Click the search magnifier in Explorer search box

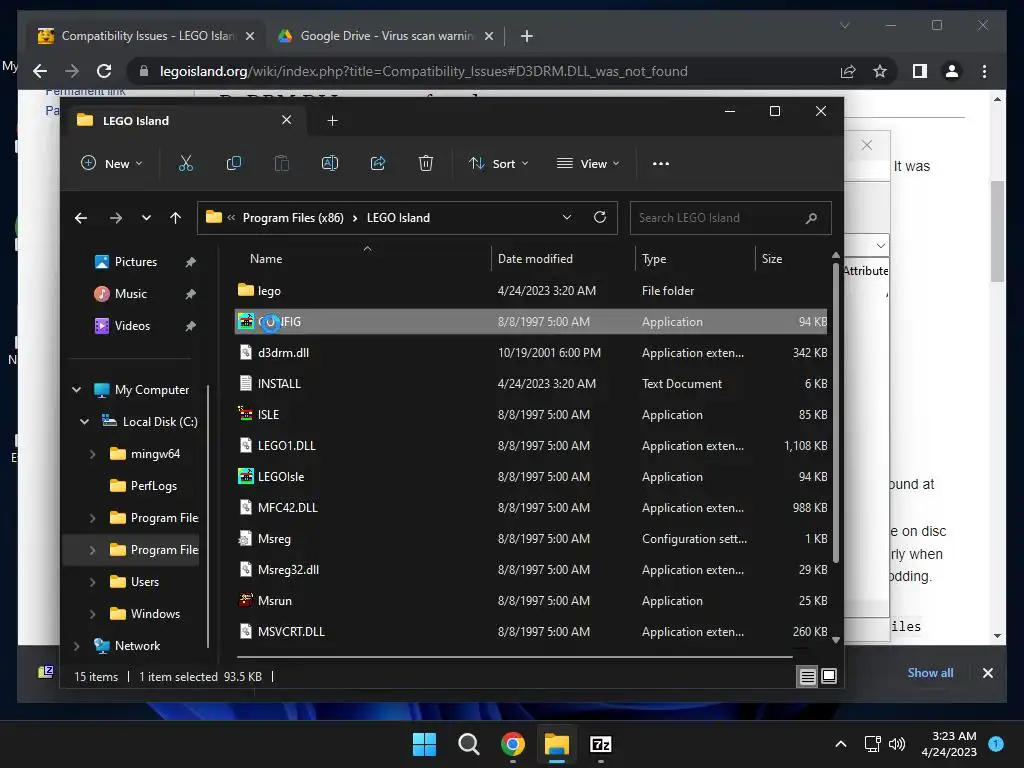pyautogui.click(x=811, y=218)
